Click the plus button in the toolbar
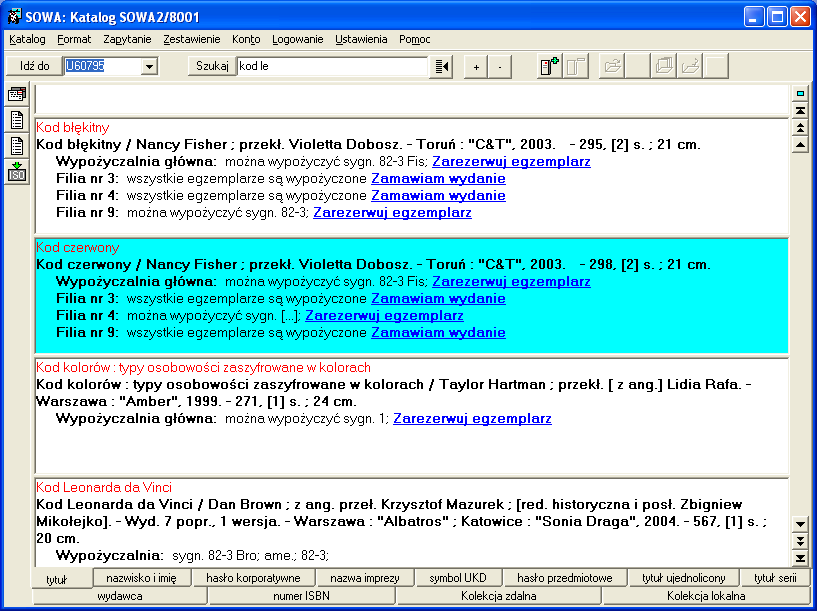 pyautogui.click(x=476, y=67)
